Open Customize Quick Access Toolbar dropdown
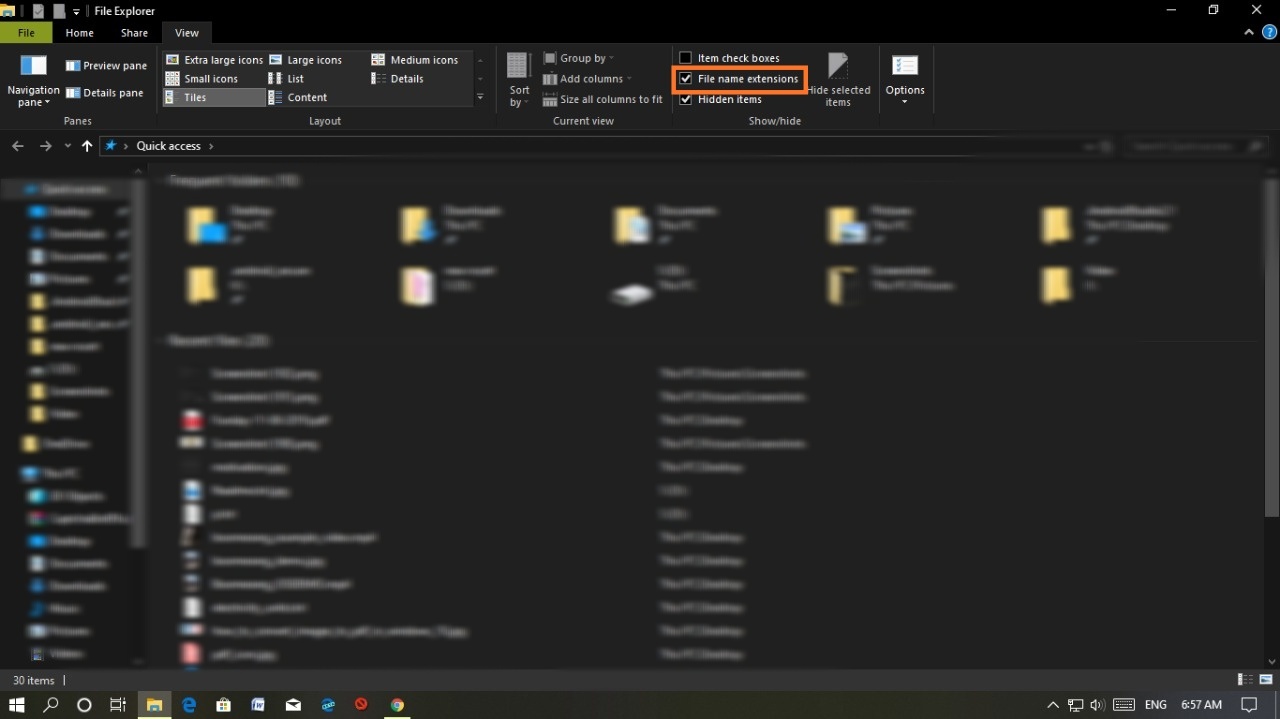This screenshot has height=719, width=1280. [x=77, y=12]
